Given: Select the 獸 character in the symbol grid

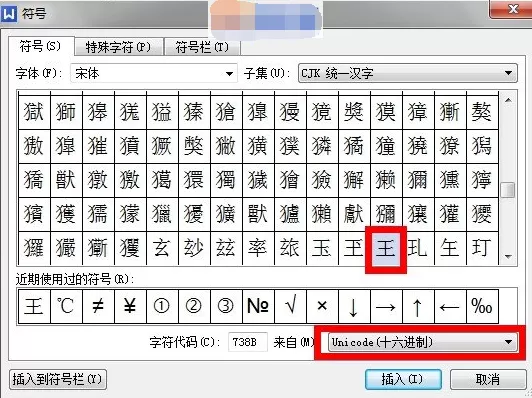Looking at the screenshot, I should (258, 214).
